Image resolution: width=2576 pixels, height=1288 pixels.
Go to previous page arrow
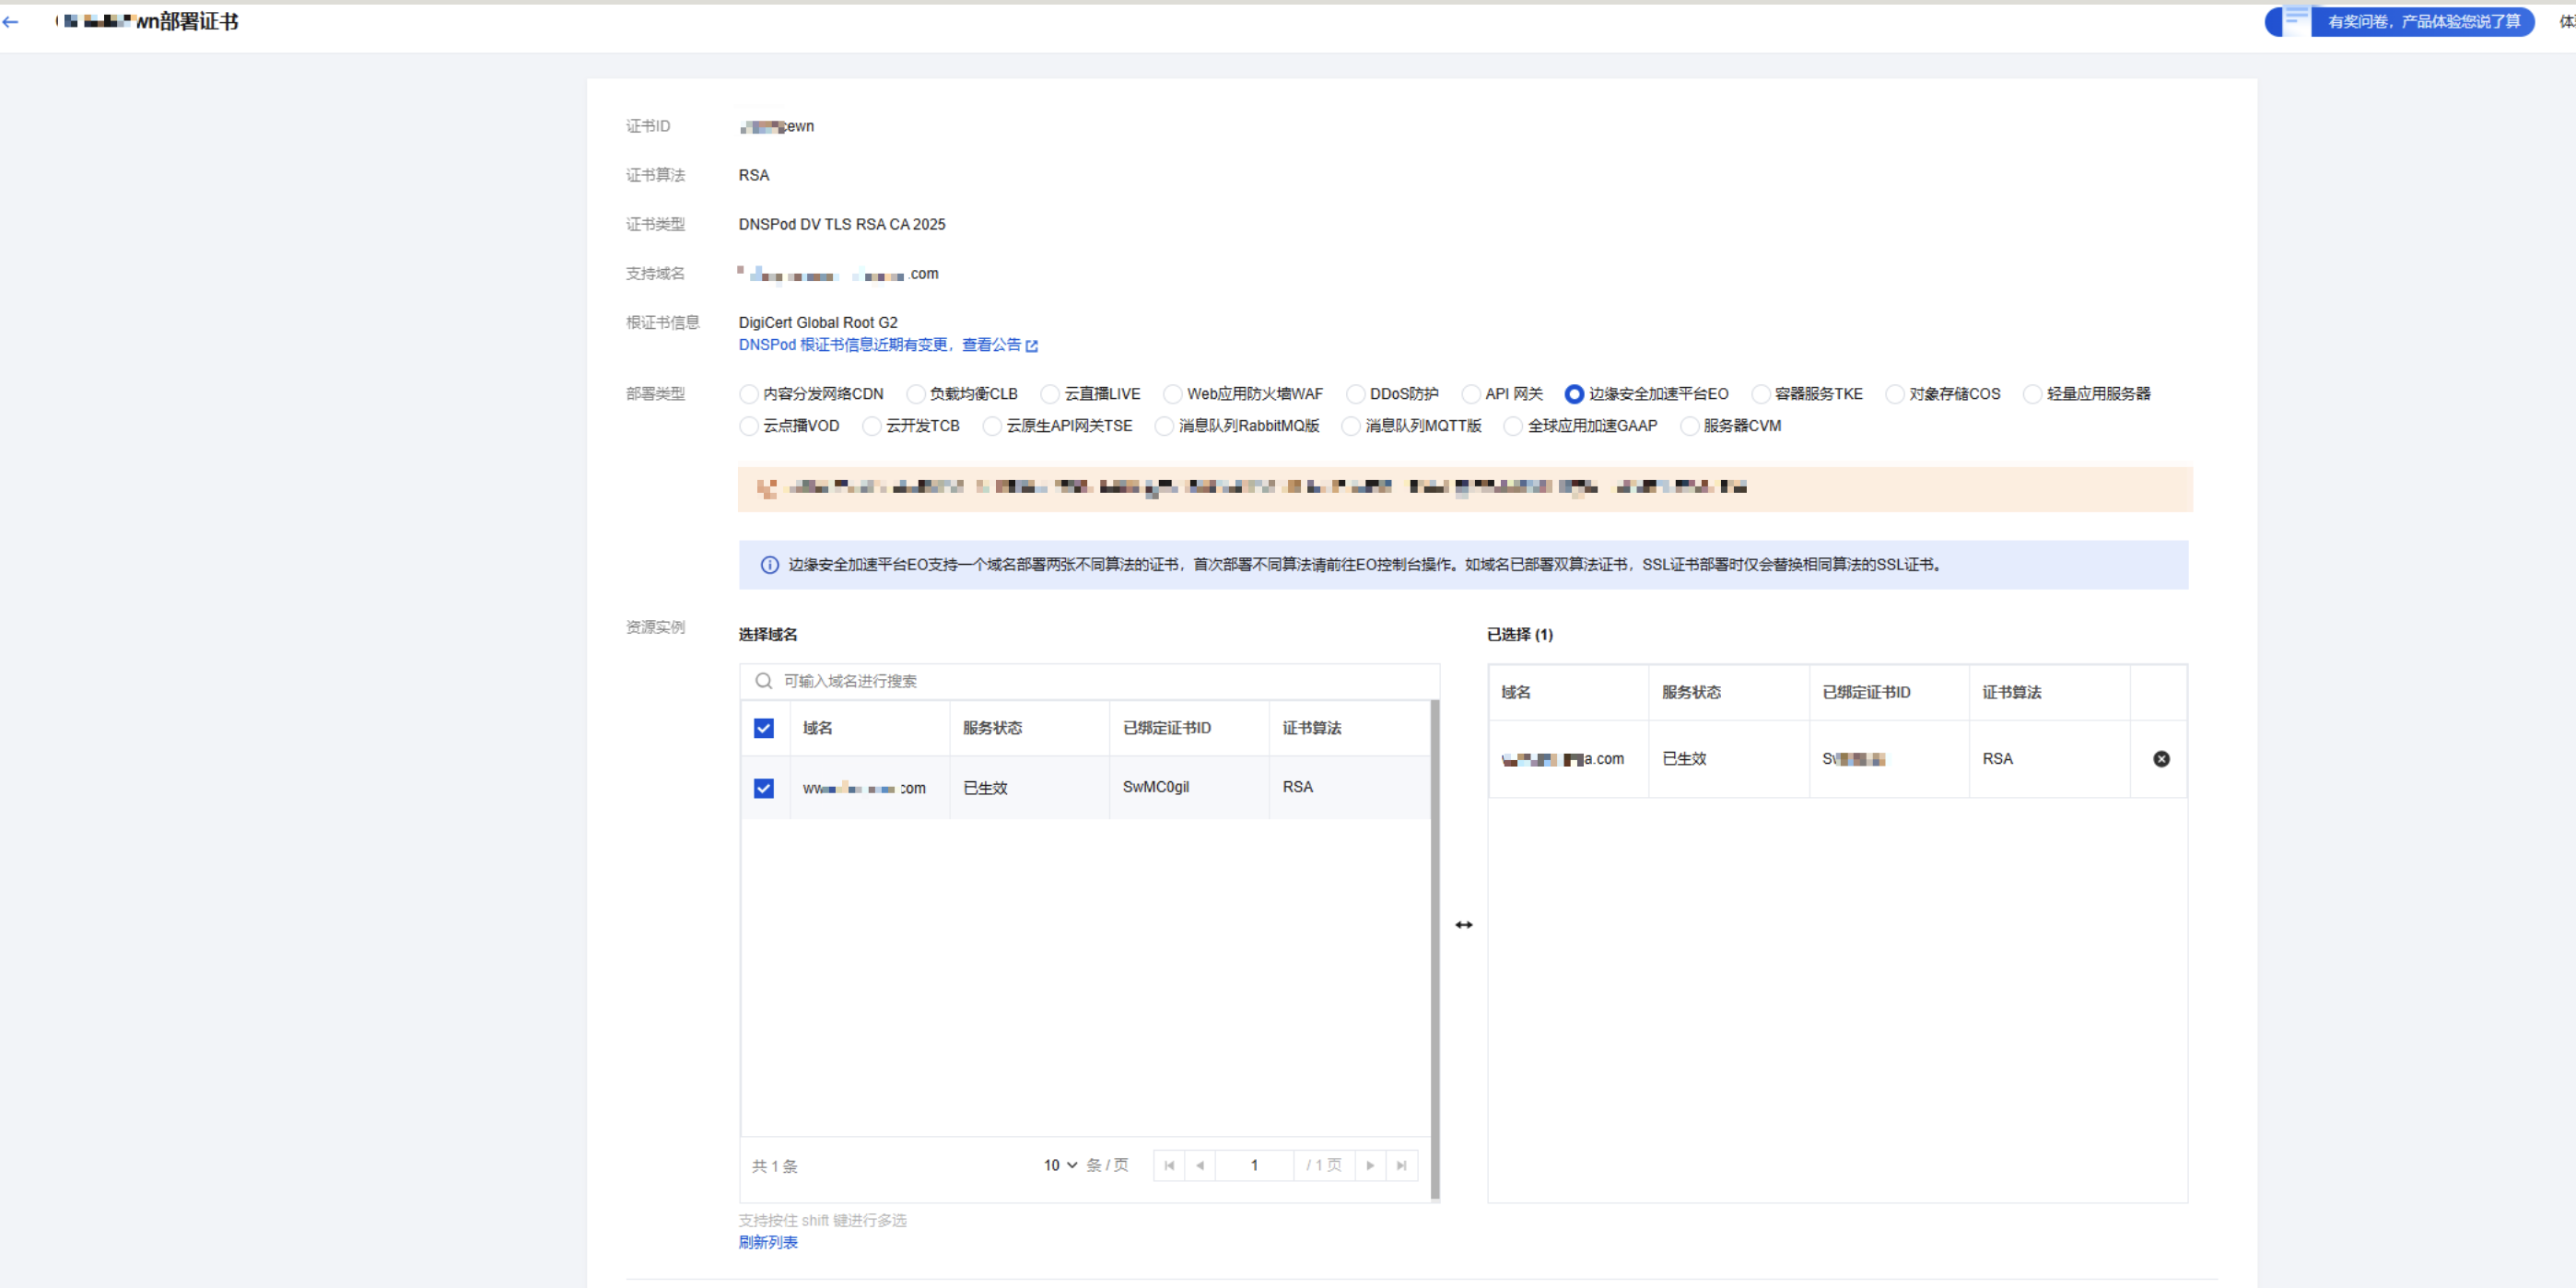(1200, 1166)
